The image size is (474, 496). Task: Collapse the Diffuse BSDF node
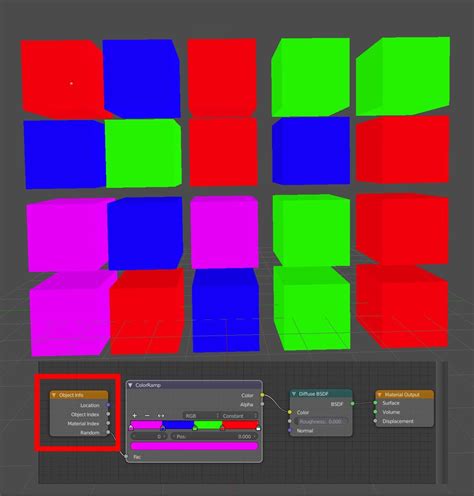[294, 394]
